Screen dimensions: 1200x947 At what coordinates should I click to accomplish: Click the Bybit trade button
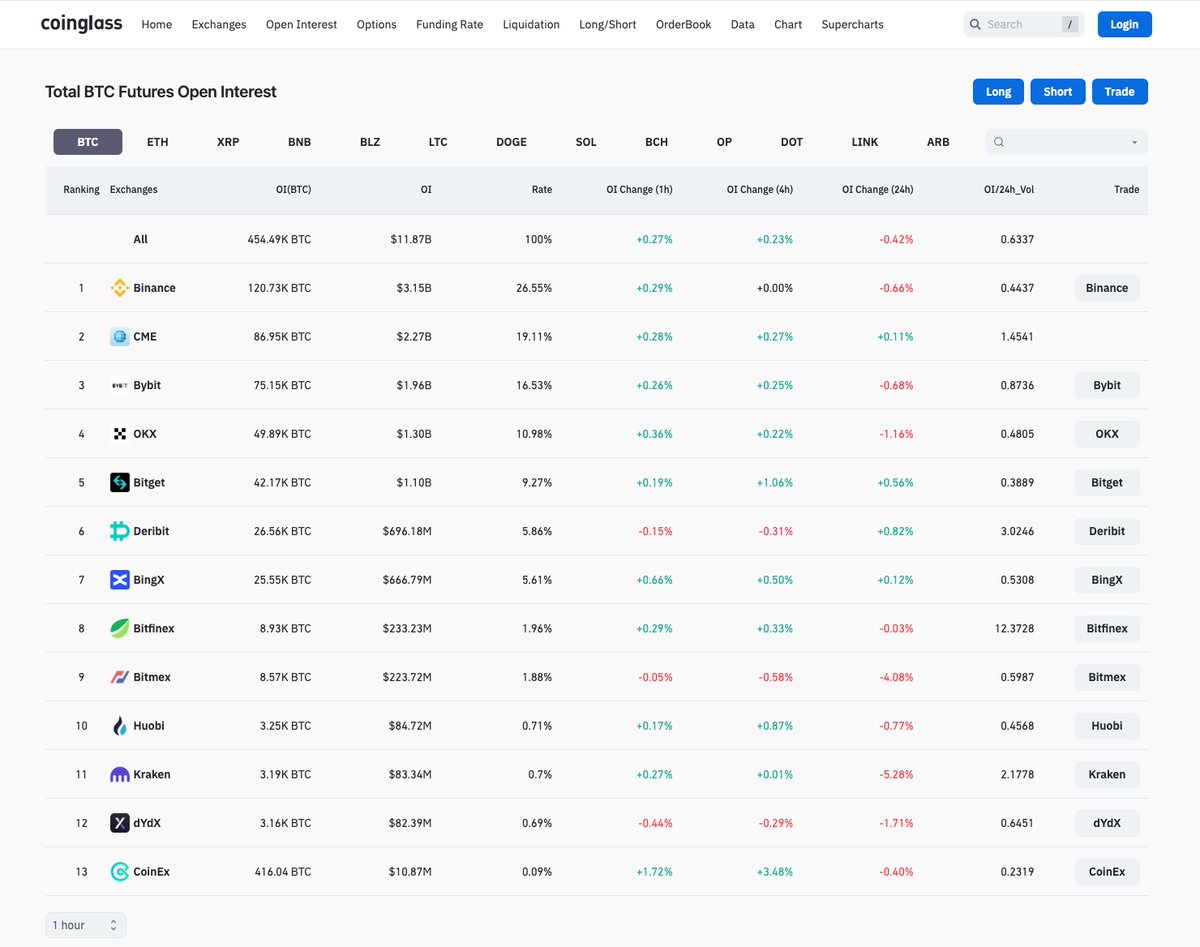click(x=1107, y=385)
